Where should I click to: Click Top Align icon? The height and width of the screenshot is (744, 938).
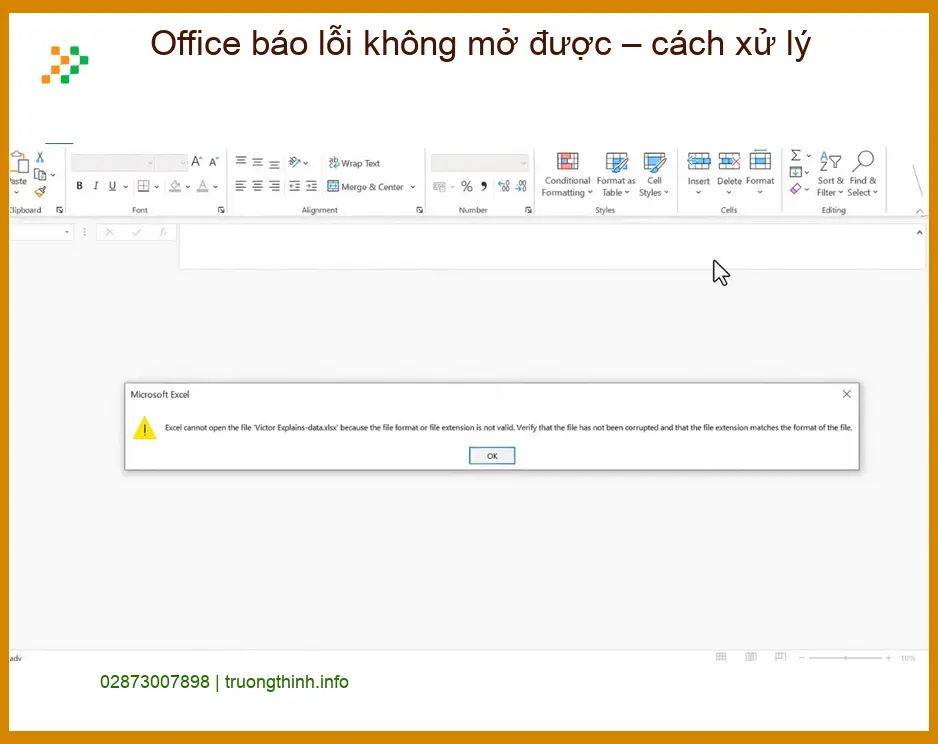point(241,161)
